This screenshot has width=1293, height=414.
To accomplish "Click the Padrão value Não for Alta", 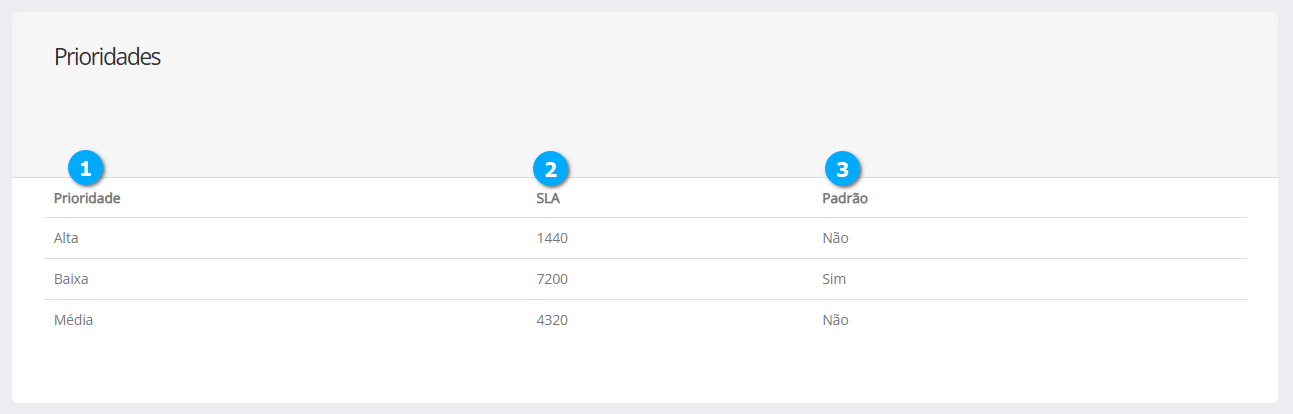I will tap(835, 238).
